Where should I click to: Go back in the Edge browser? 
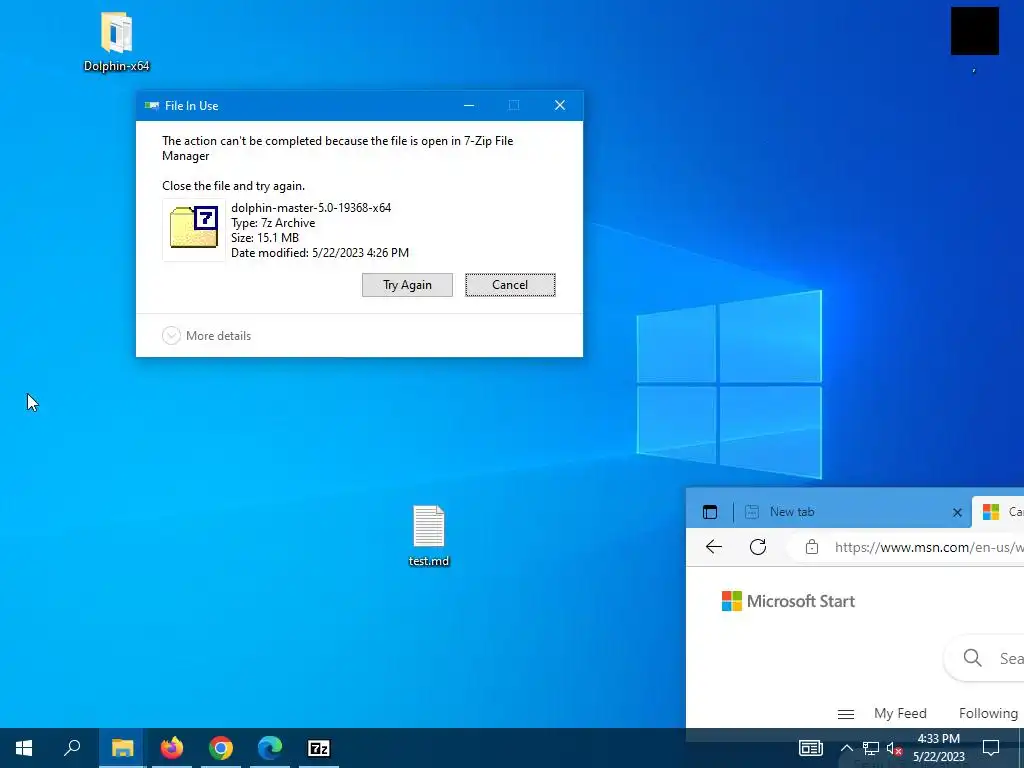(714, 547)
